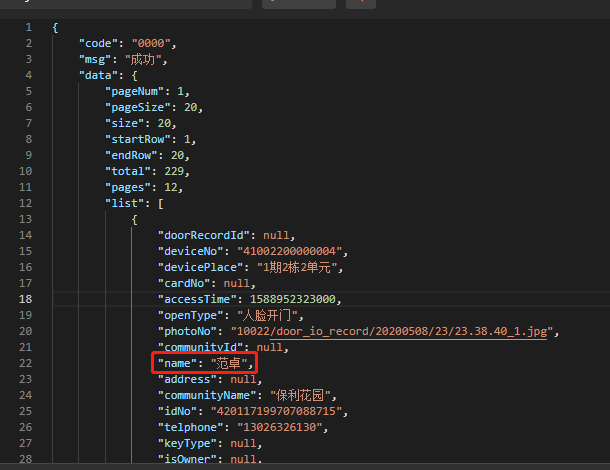Click the "idNo" key
610x470 pixels.
(177, 411)
